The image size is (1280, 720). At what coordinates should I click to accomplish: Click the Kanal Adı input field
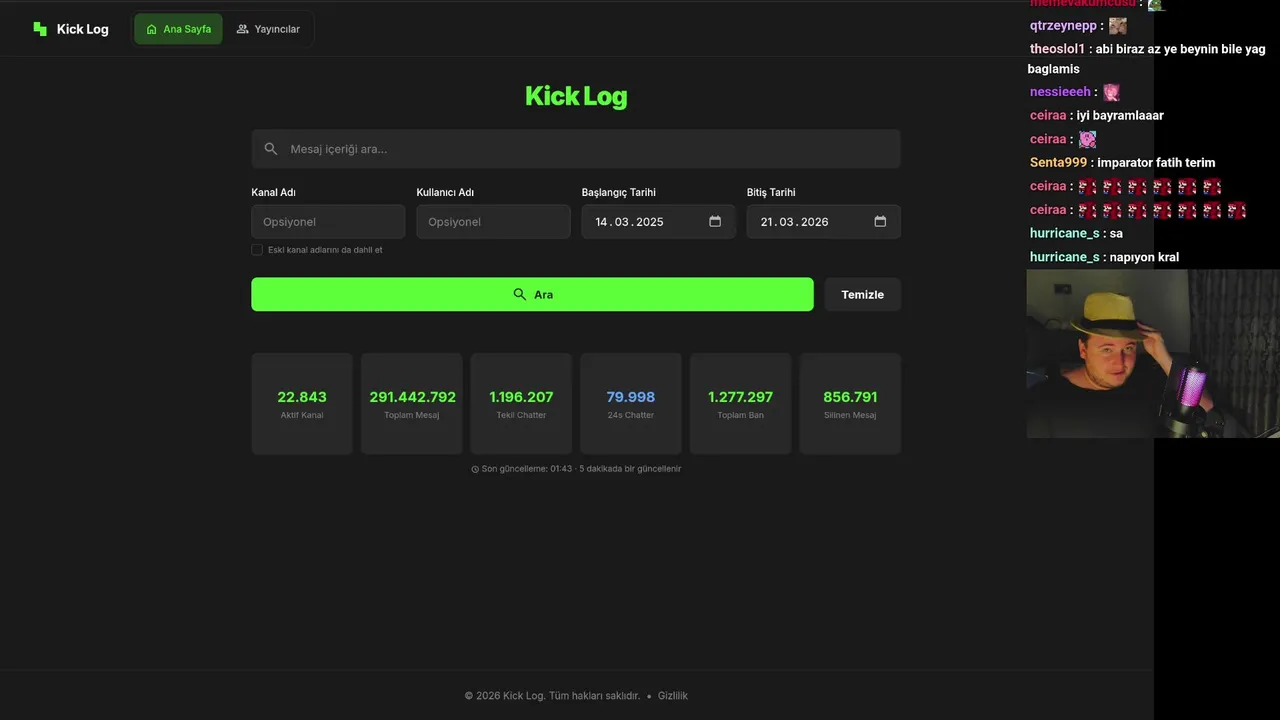[328, 222]
